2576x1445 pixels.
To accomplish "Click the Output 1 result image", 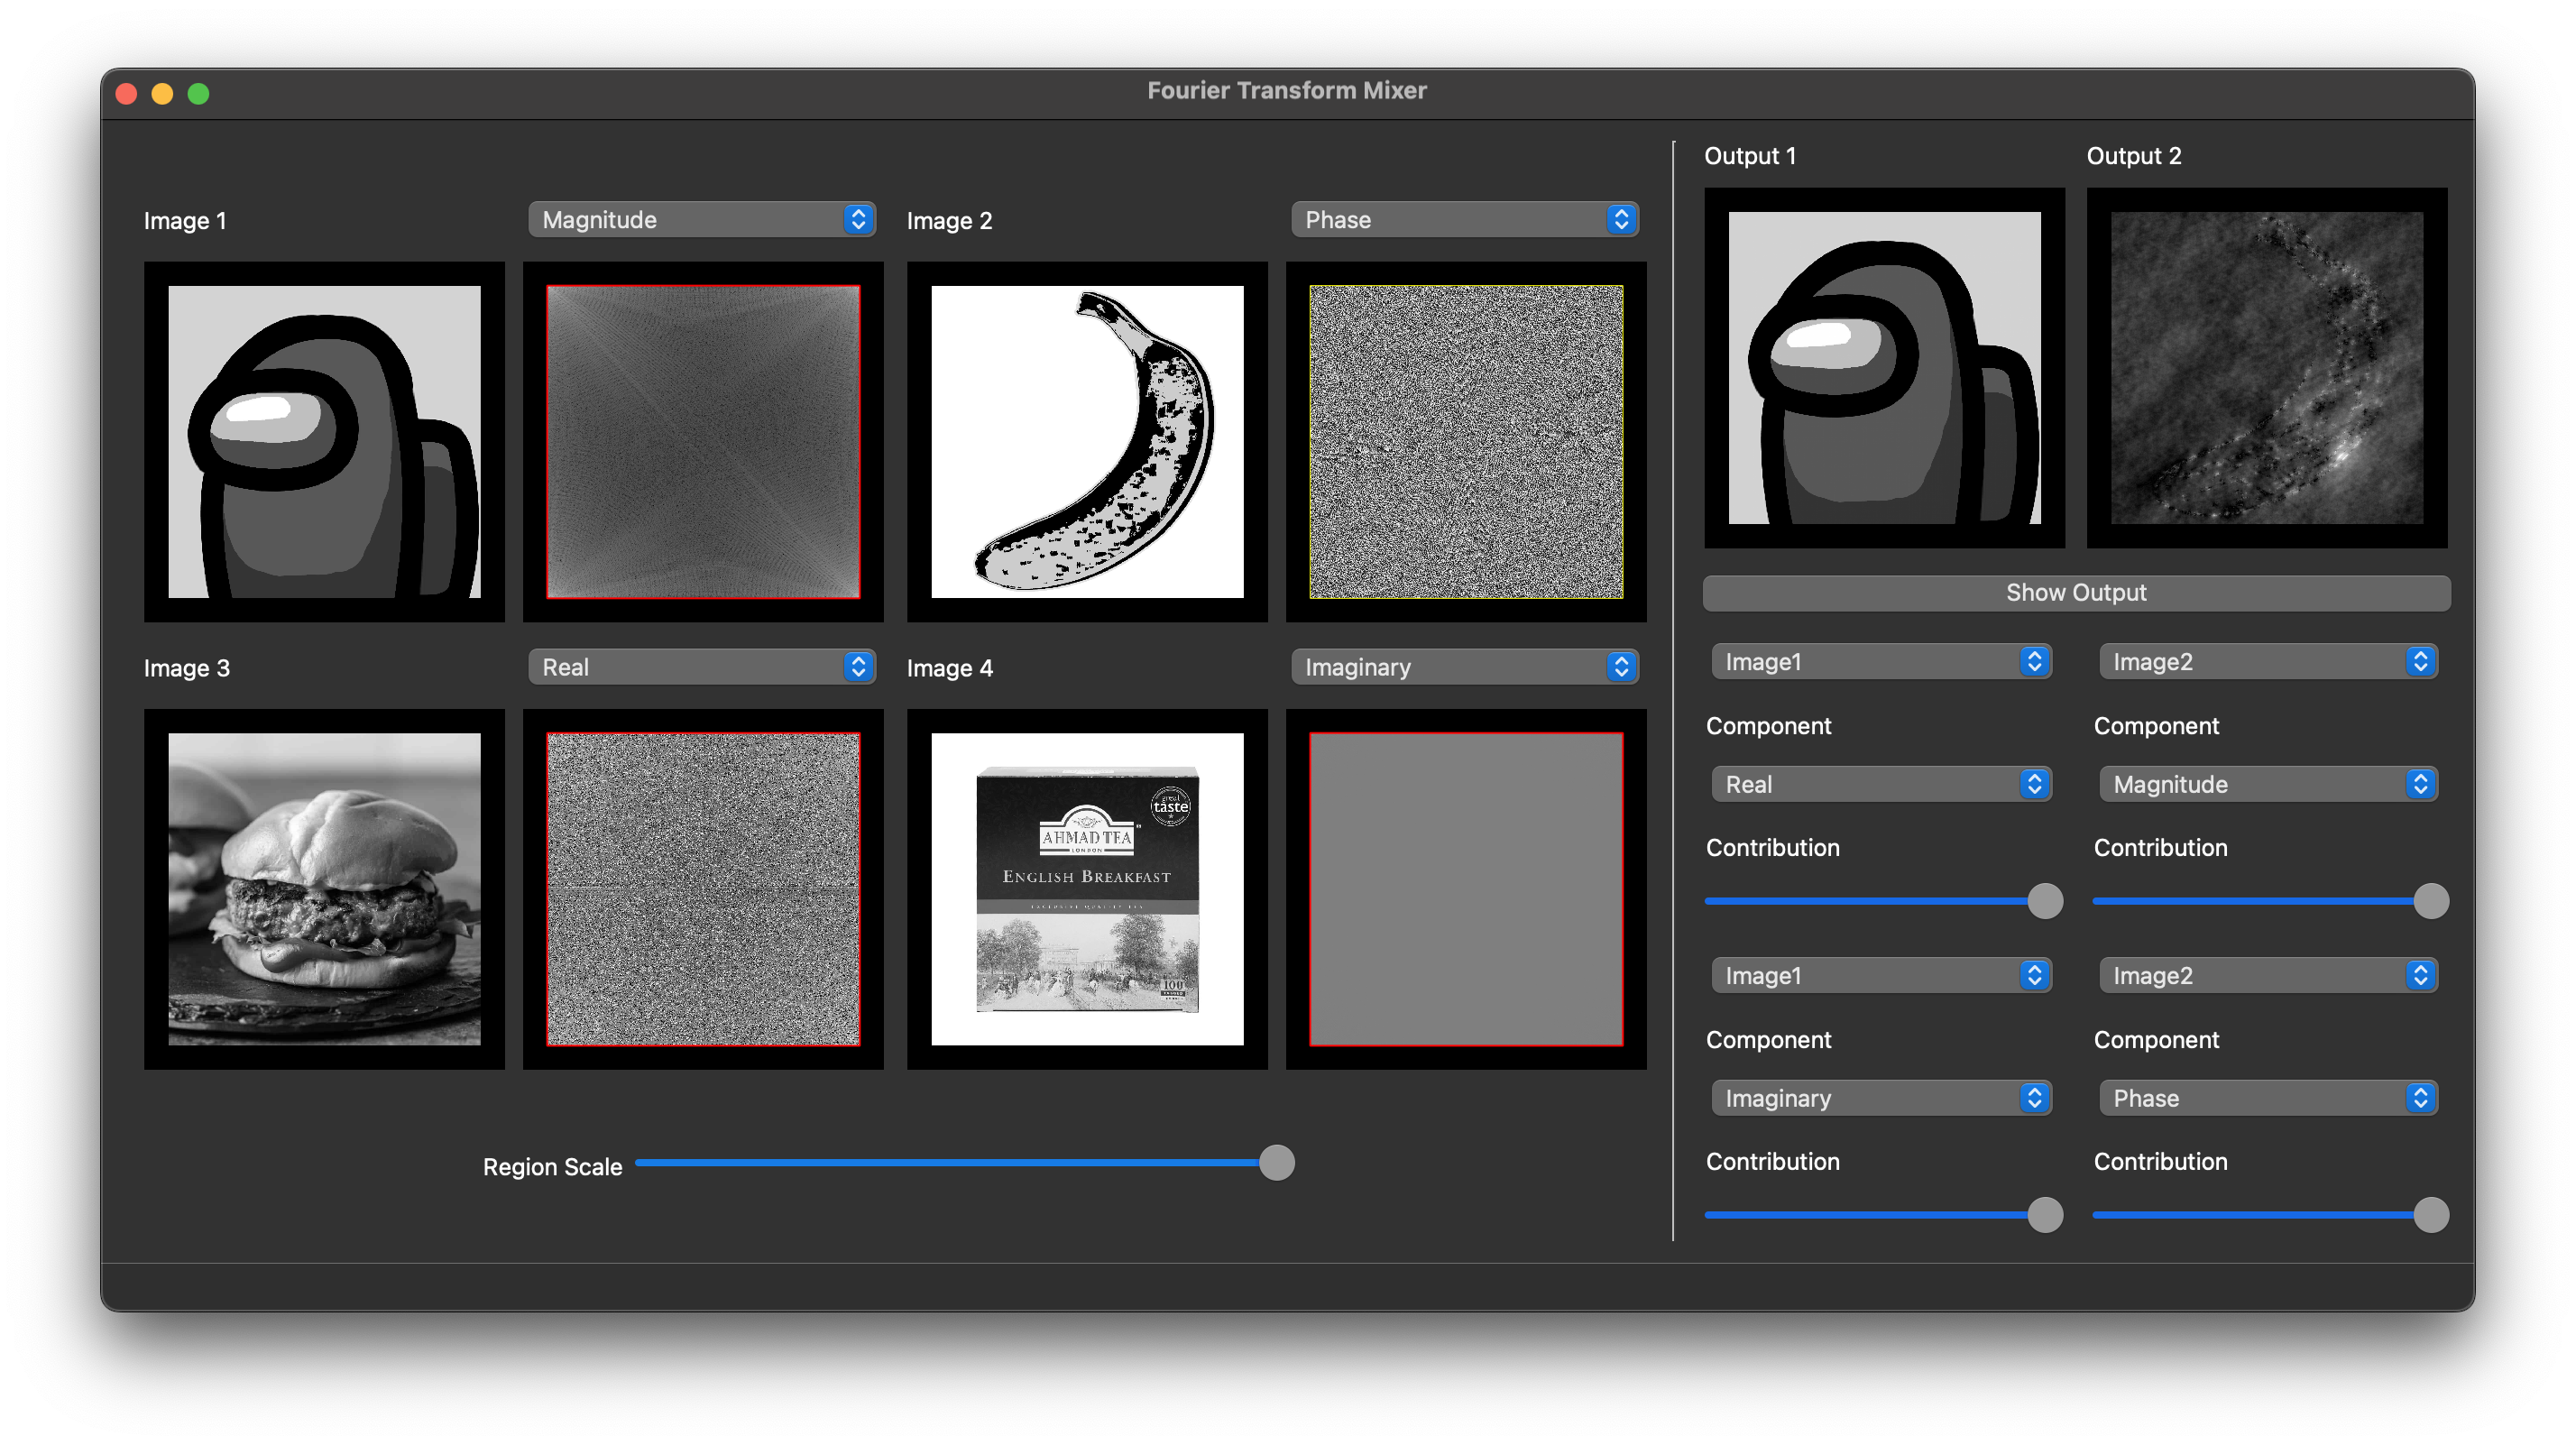I will point(1884,367).
